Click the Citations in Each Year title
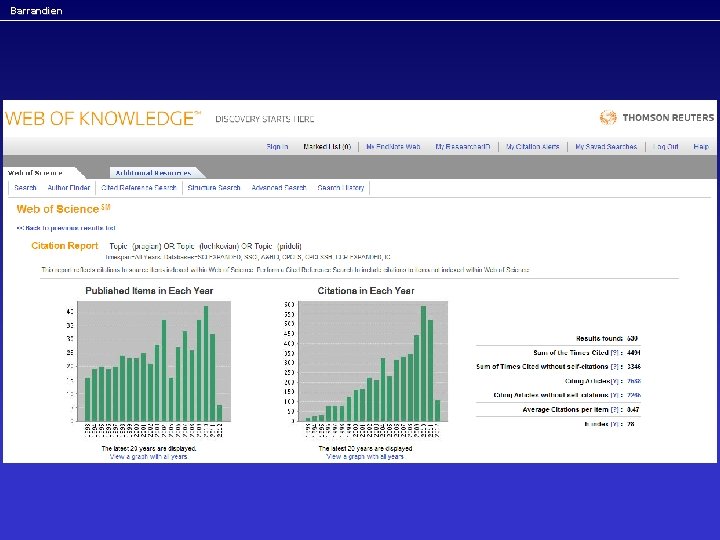 (x=366, y=291)
